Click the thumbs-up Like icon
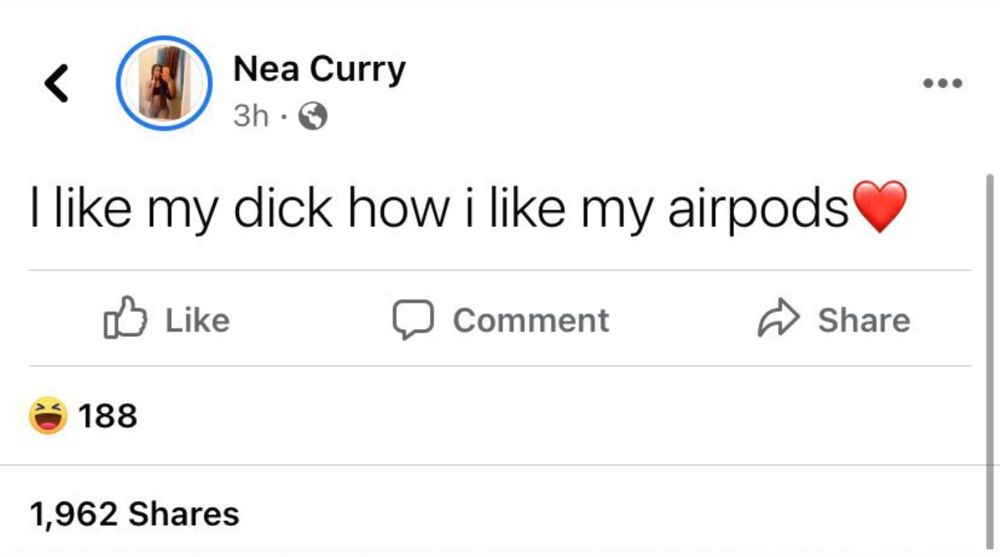This screenshot has height=557, width=1000. coord(125,317)
